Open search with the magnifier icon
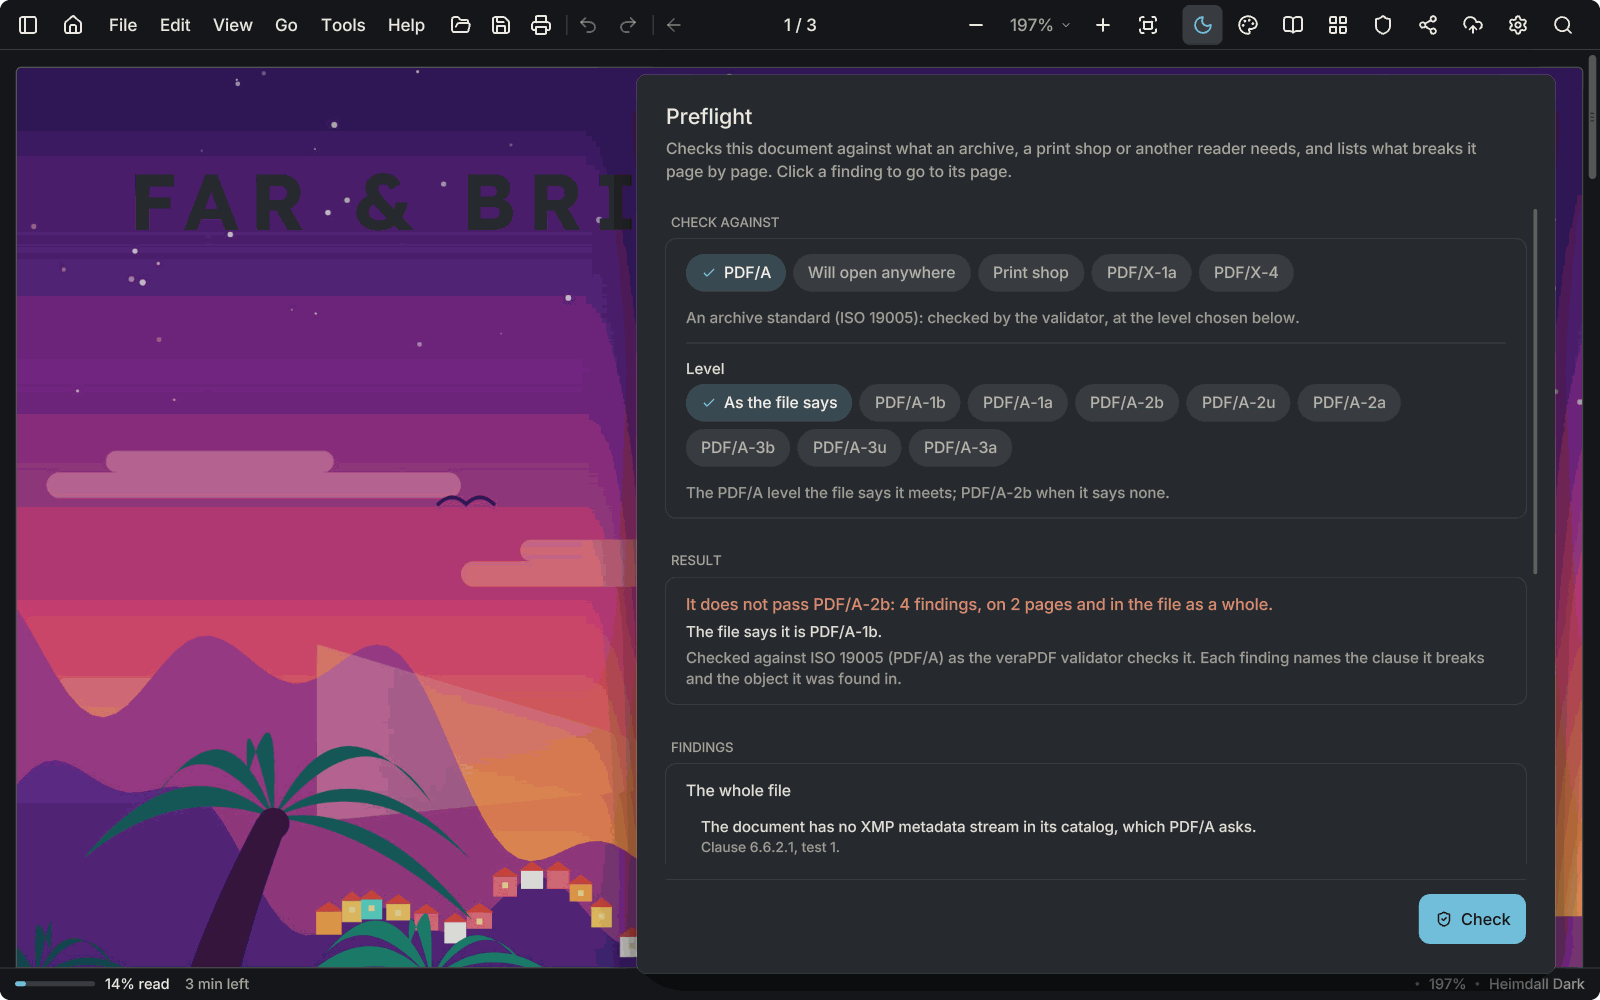This screenshot has height=1000, width=1600. [x=1563, y=25]
